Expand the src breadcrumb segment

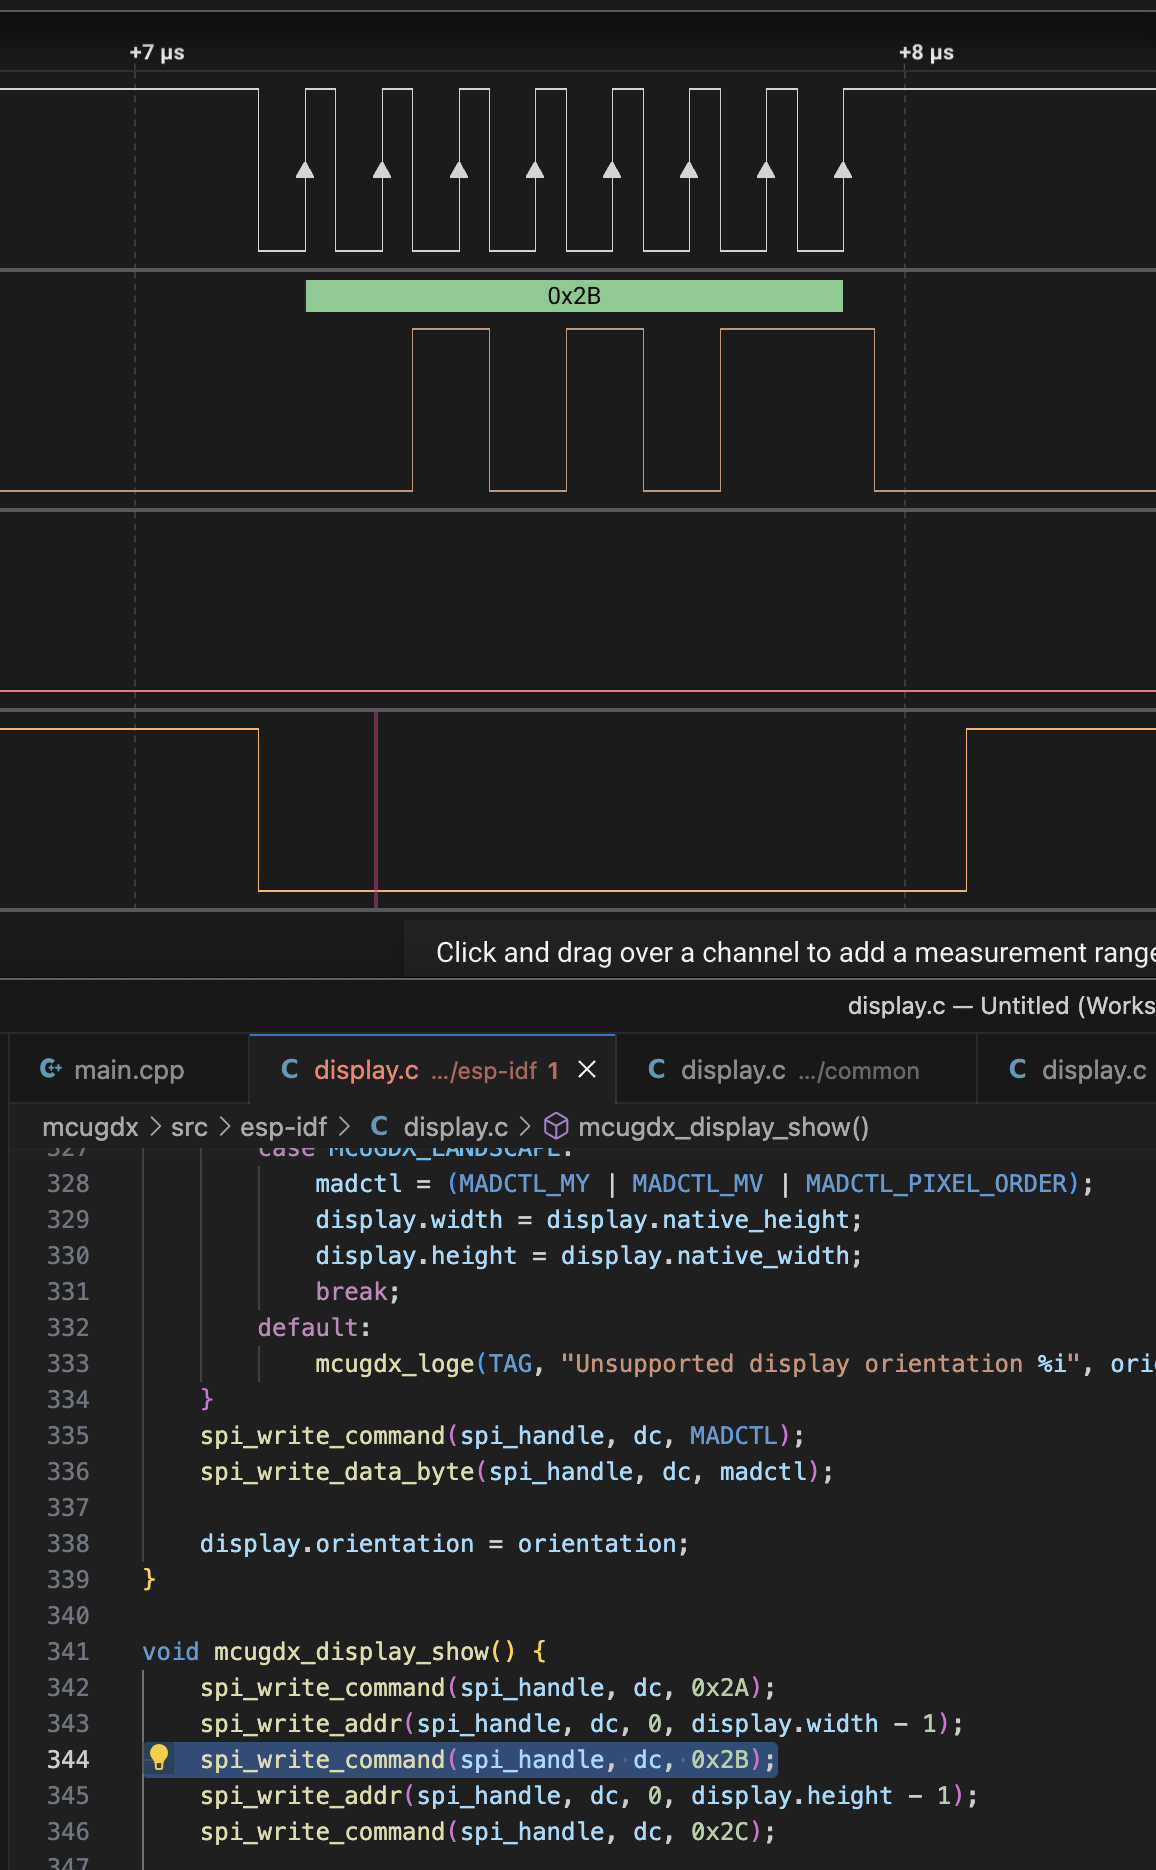tap(189, 1127)
